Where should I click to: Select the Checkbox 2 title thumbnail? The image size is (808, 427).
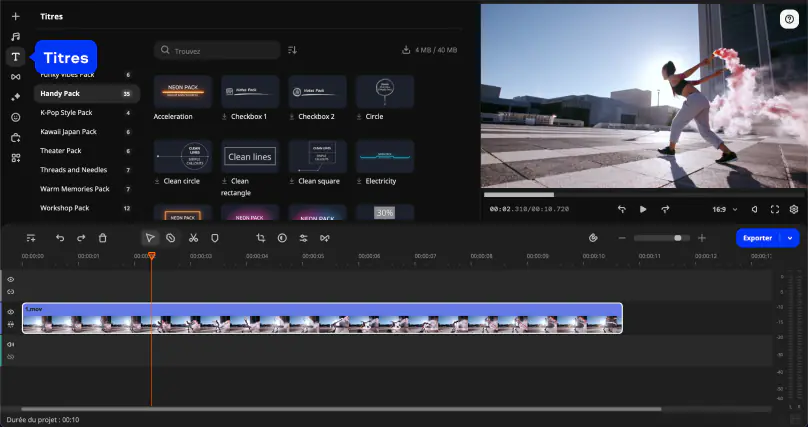tap(317, 92)
